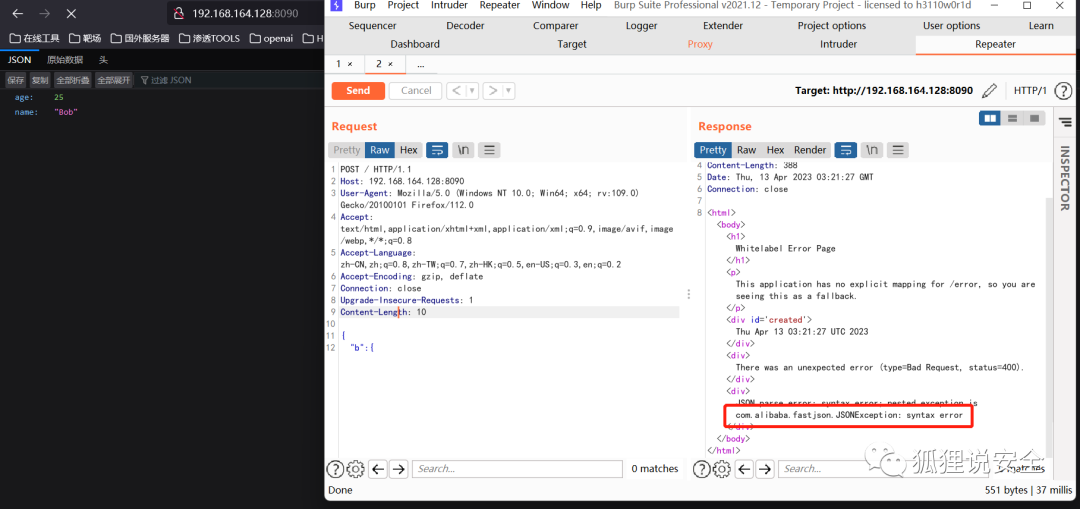Toggle non-printable characters in Response viewer

tap(872, 150)
